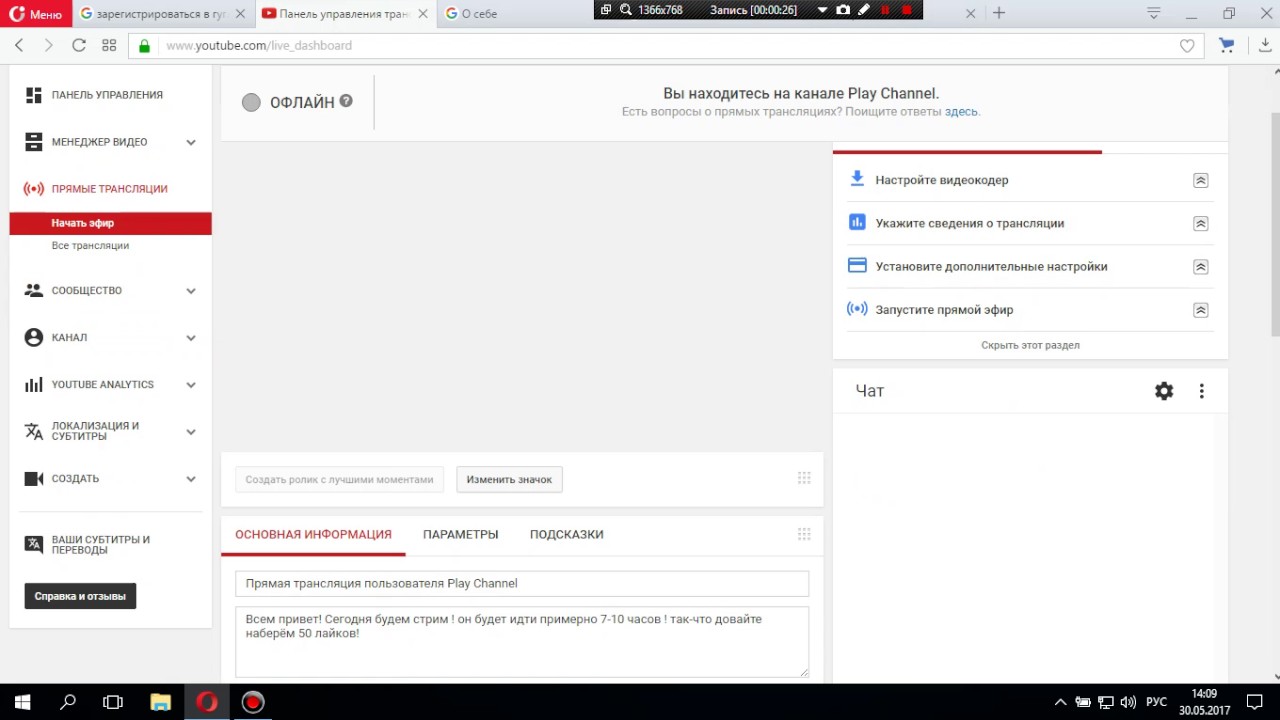Image resolution: width=1280 pixels, height=720 pixels.
Task: Click the green security padlock icon
Action: (145, 46)
